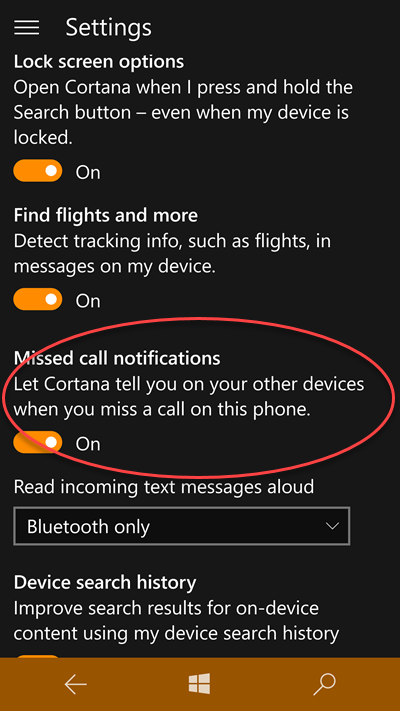
Task: Click On label beside Lock screen toggle
Action: pos(88,172)
